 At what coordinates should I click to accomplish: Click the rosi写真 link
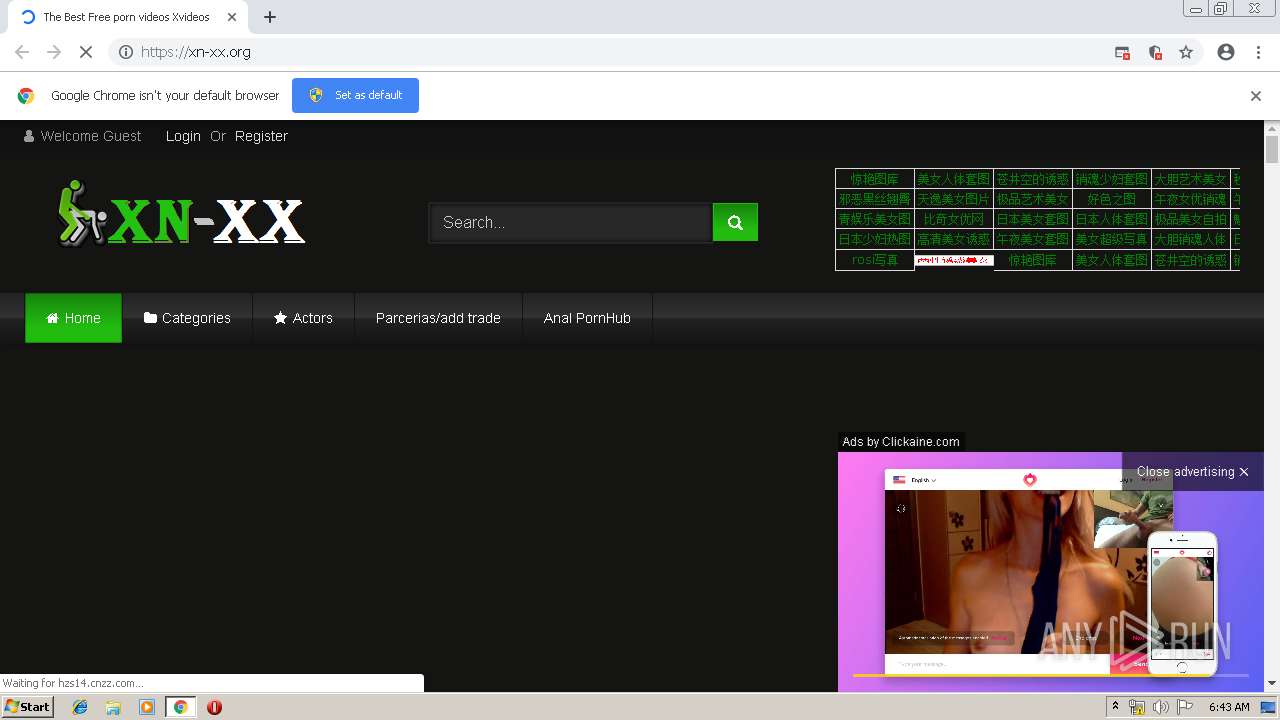point(875,260)
